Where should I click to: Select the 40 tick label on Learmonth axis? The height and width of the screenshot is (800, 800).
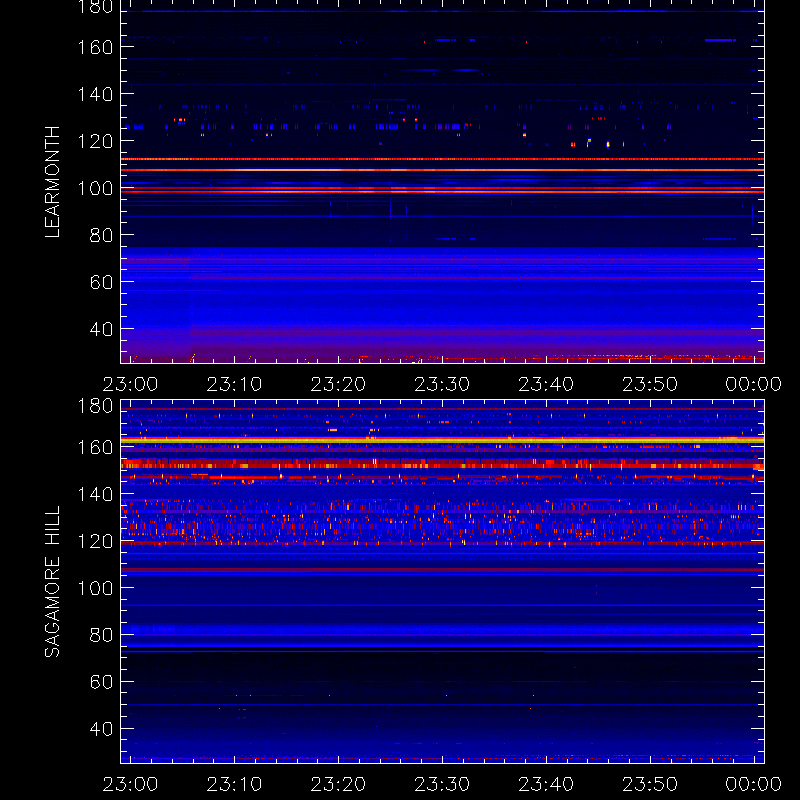tap(101, 329)
